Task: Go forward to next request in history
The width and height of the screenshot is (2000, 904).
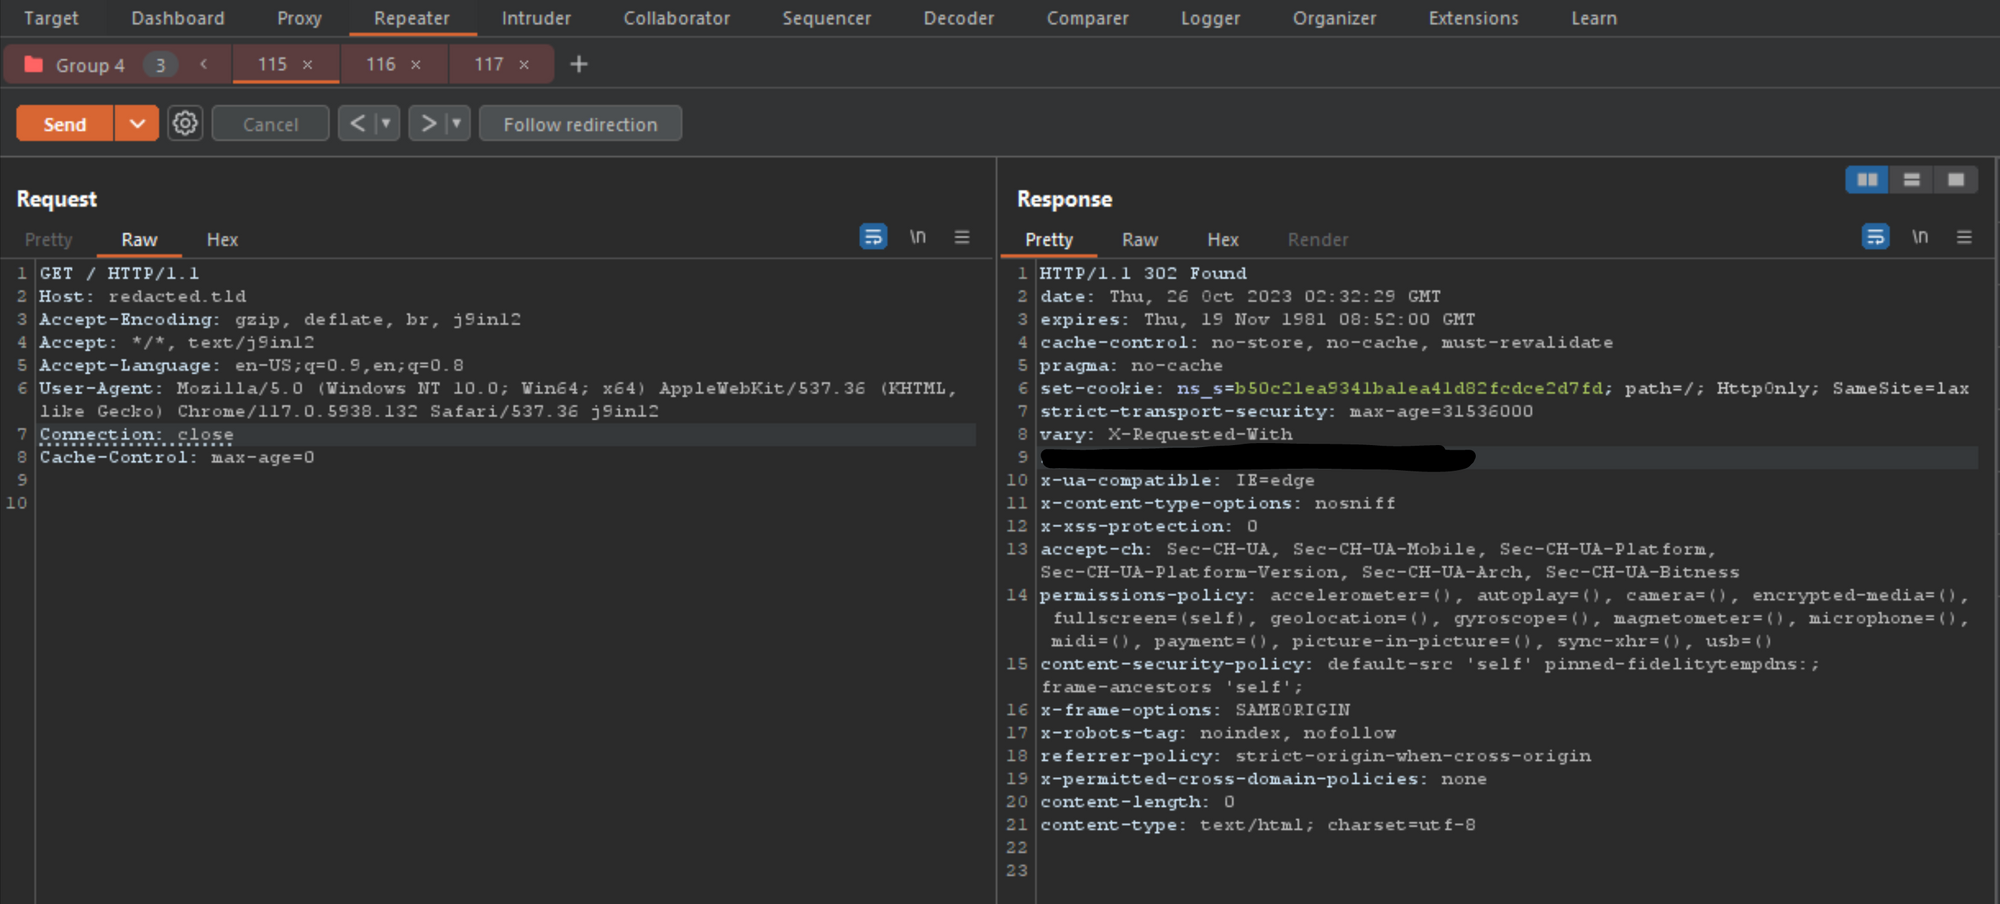Action: (428, 123)
